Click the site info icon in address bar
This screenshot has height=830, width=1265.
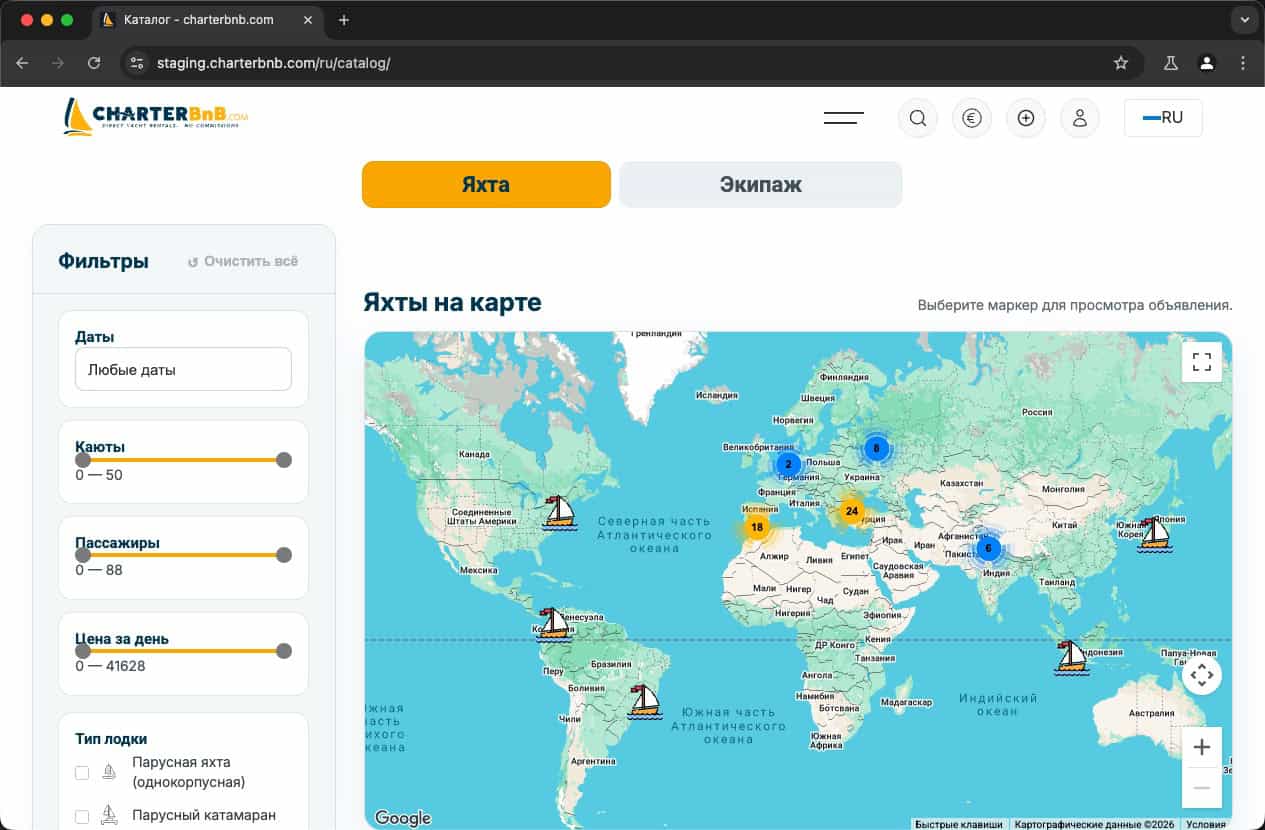138,63
